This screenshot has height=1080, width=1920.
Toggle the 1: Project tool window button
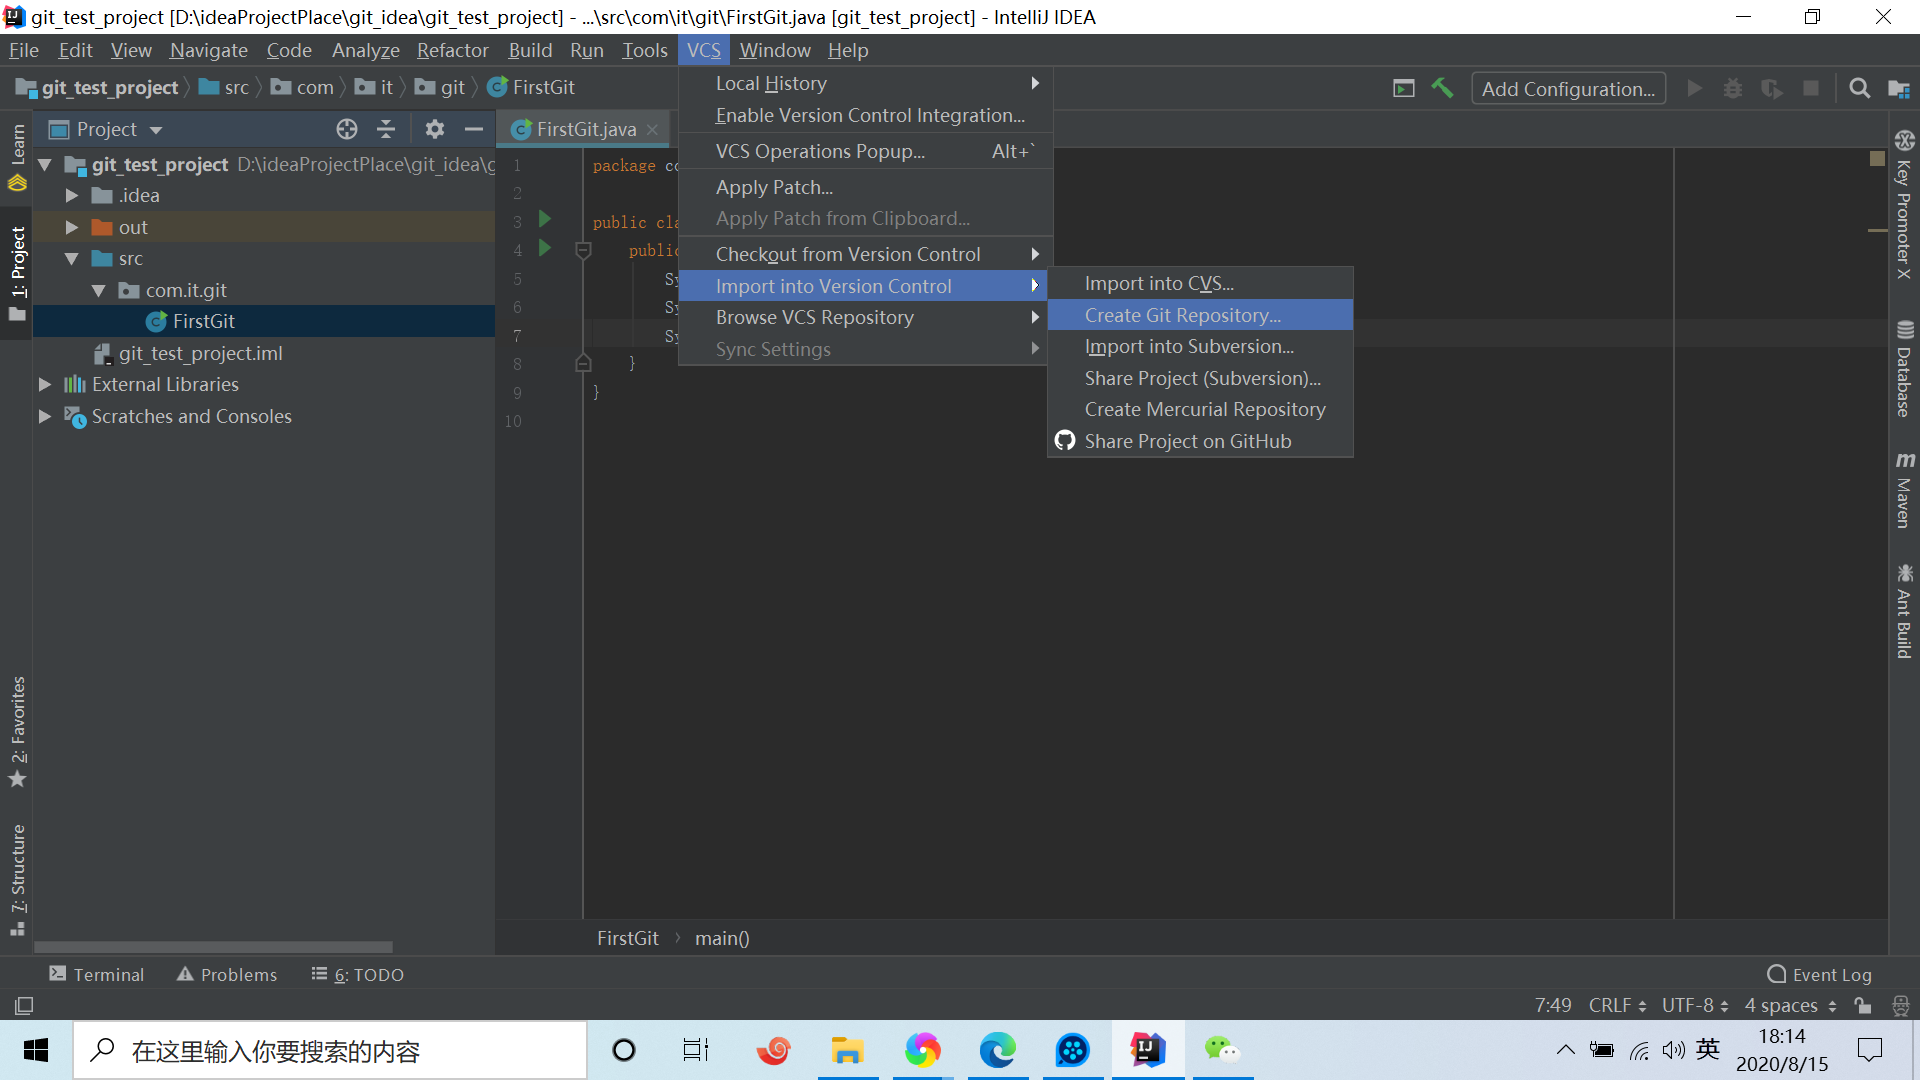tap(17, 273)
